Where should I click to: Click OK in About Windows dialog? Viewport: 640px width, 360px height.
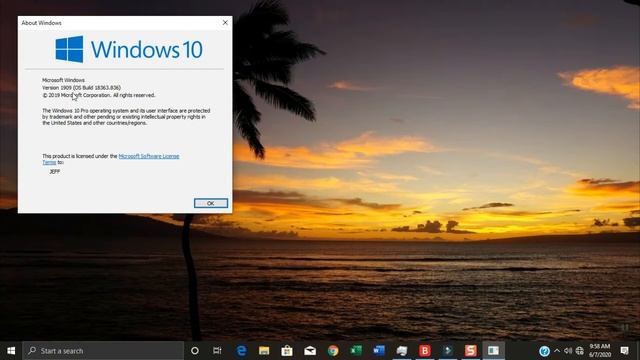pos(211,203)
